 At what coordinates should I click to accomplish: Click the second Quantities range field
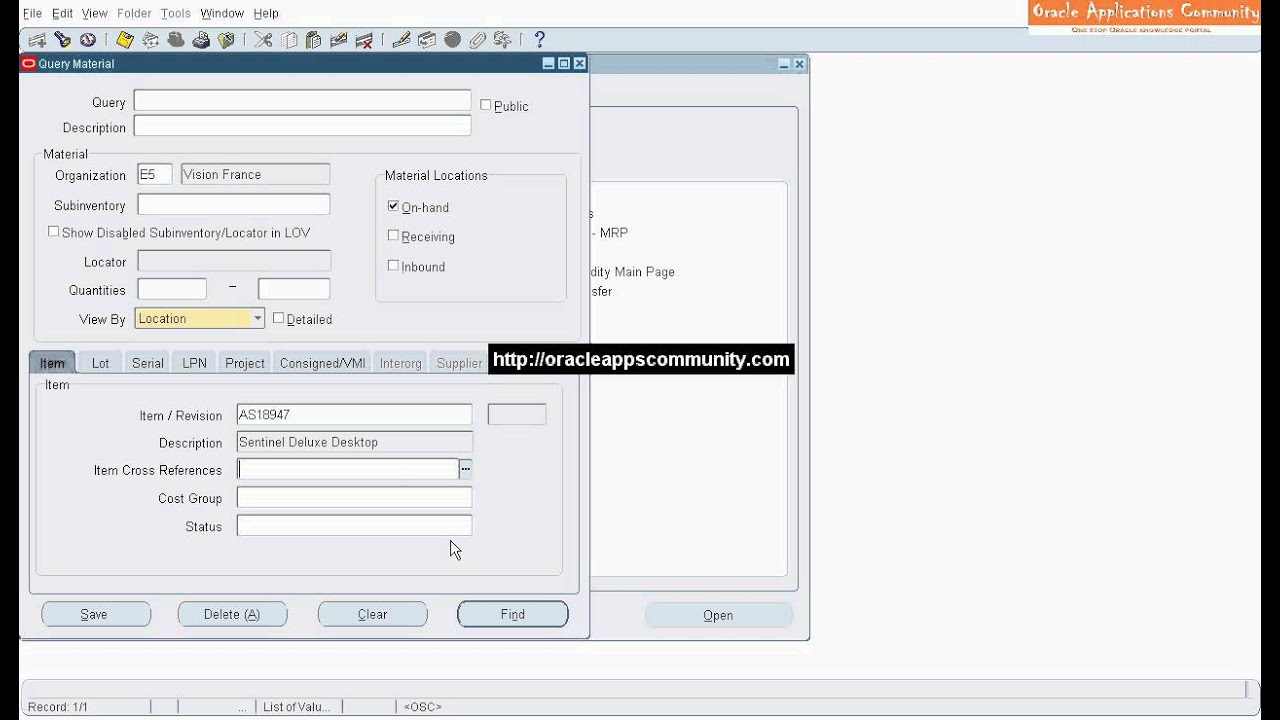pyautogui.click(x=294, y=289)
